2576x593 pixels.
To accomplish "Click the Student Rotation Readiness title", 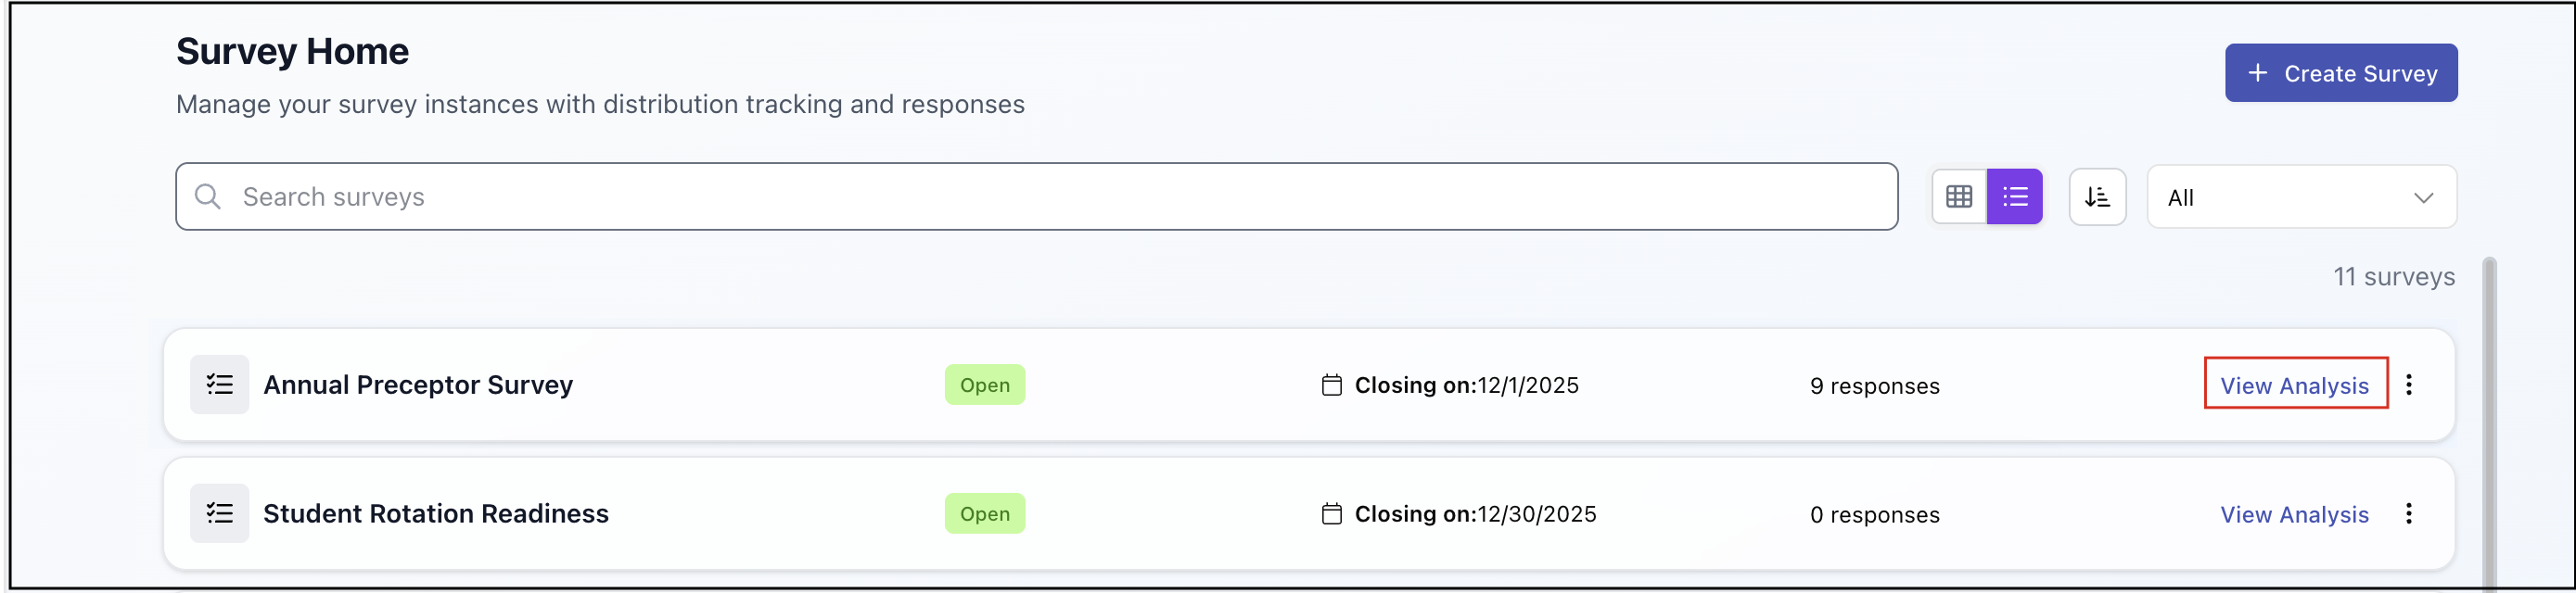I will click(436, 514).
